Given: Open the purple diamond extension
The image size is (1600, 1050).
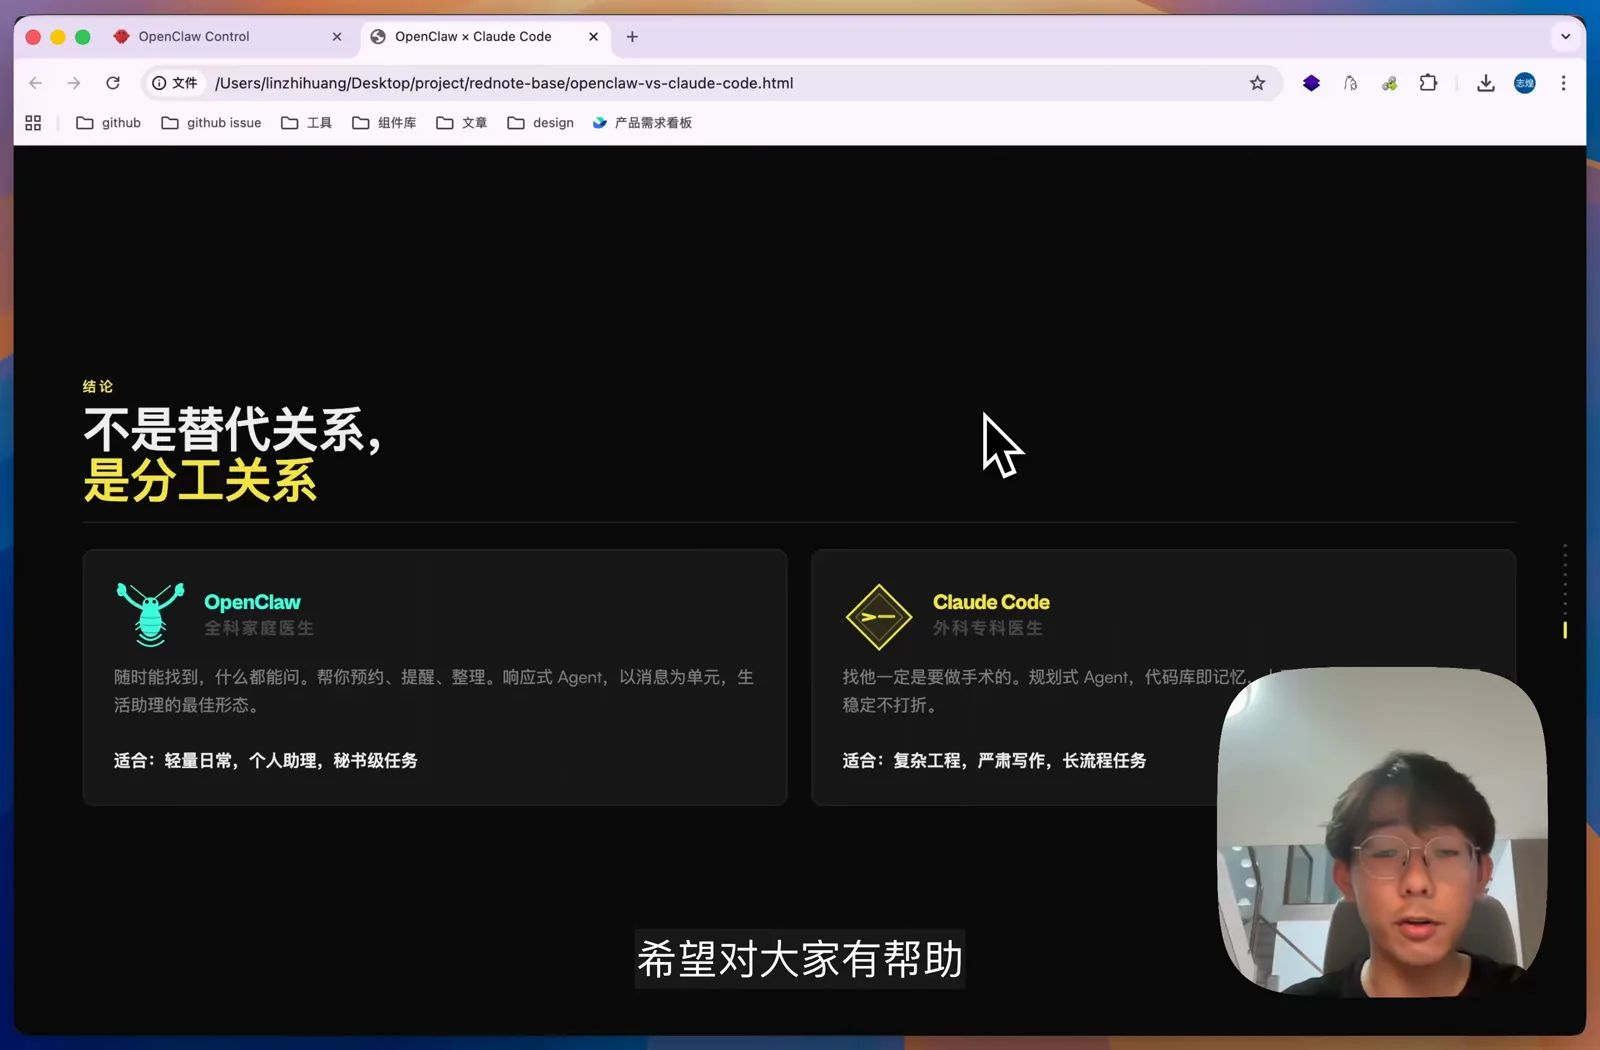Looking at the screenshot, I should click(1311, 83).
